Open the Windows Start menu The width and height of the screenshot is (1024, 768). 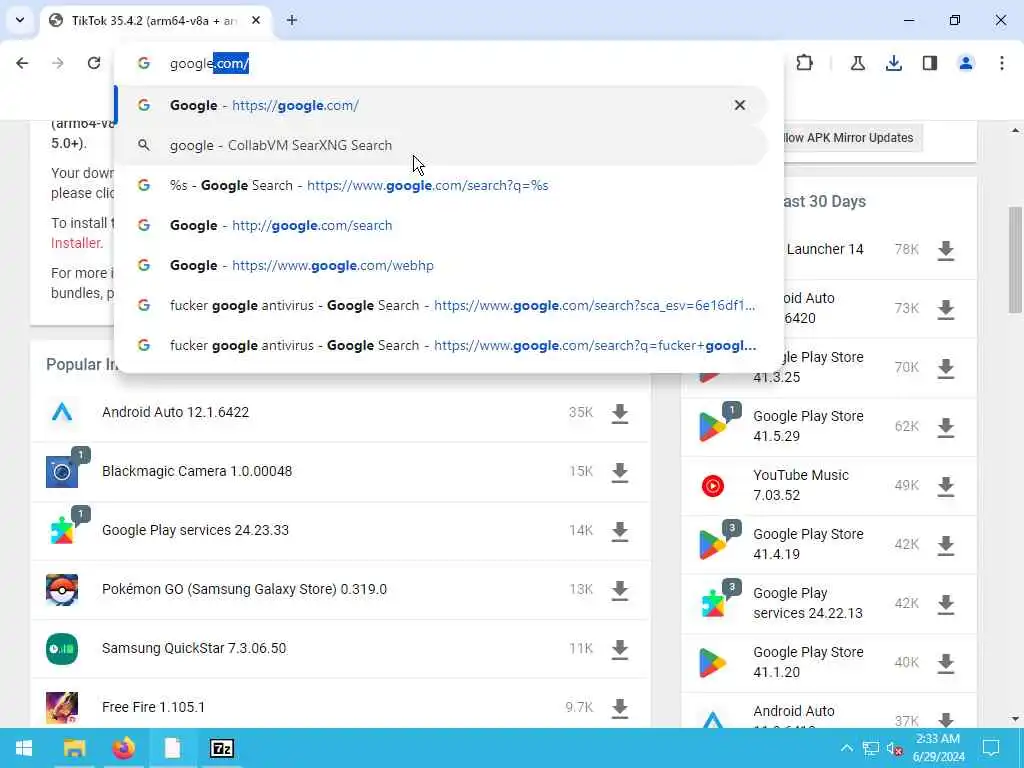click(x=24, y=748)
